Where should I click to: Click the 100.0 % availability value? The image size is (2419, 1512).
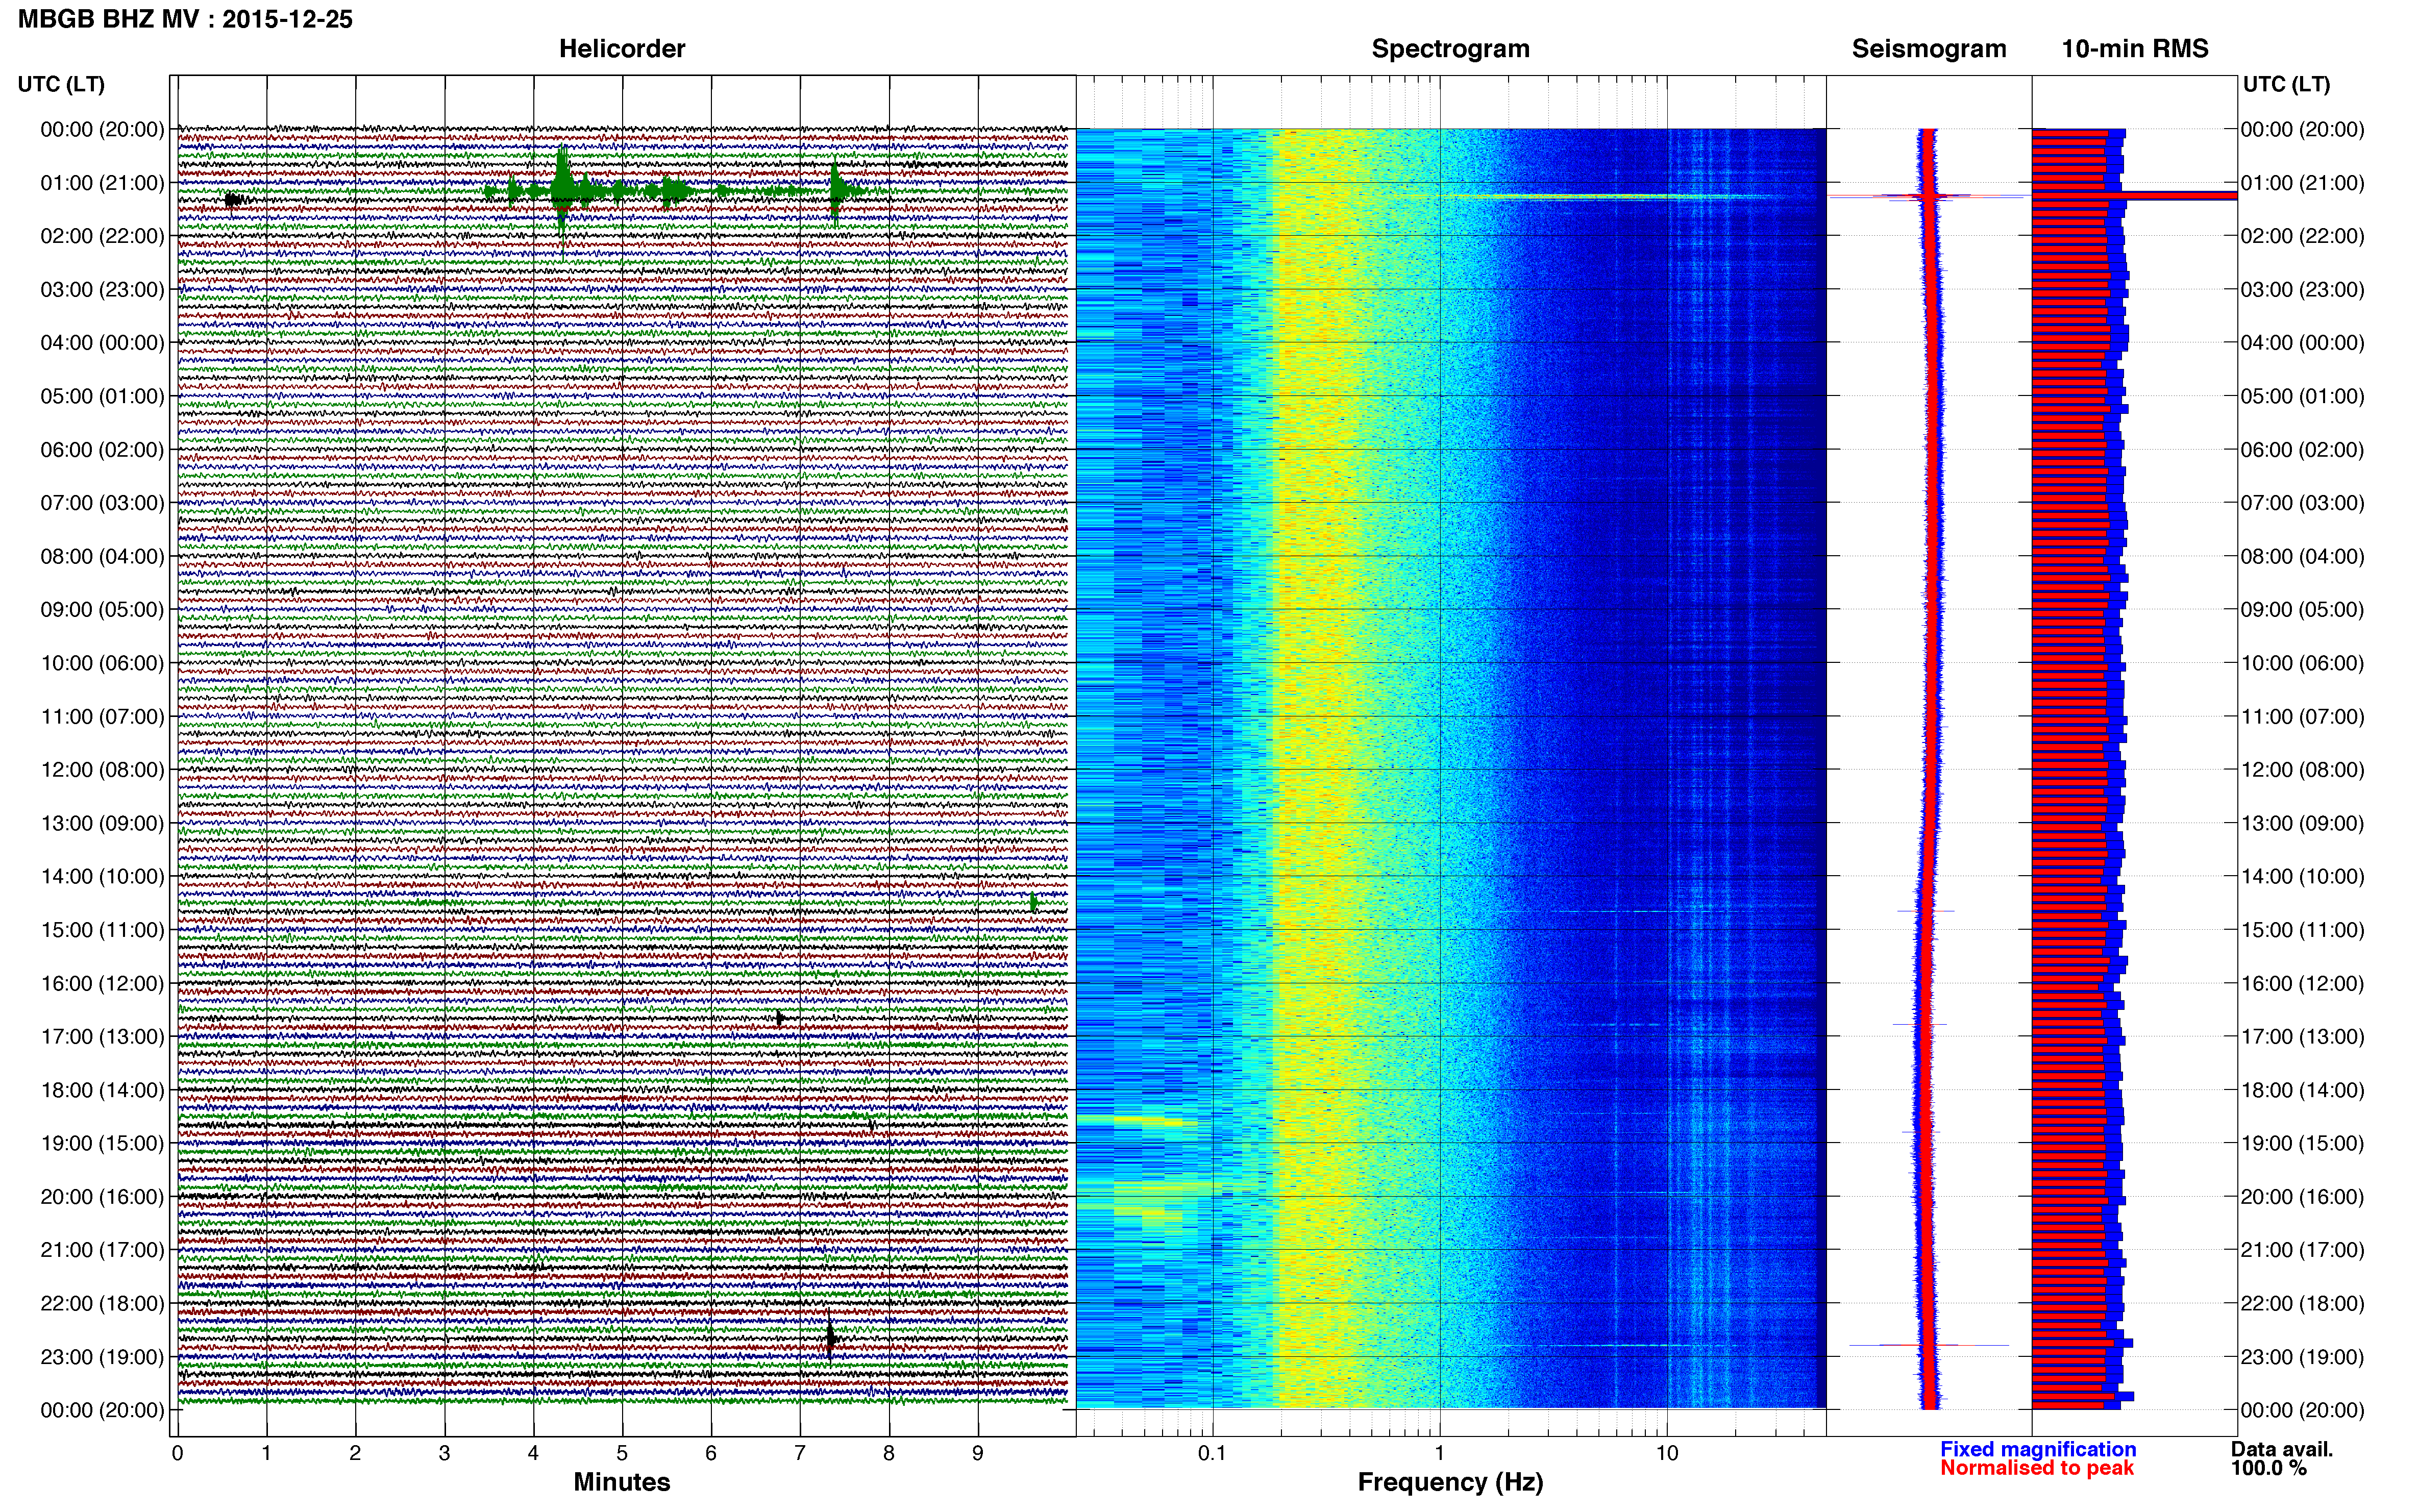click(x=2269, y=1468)
